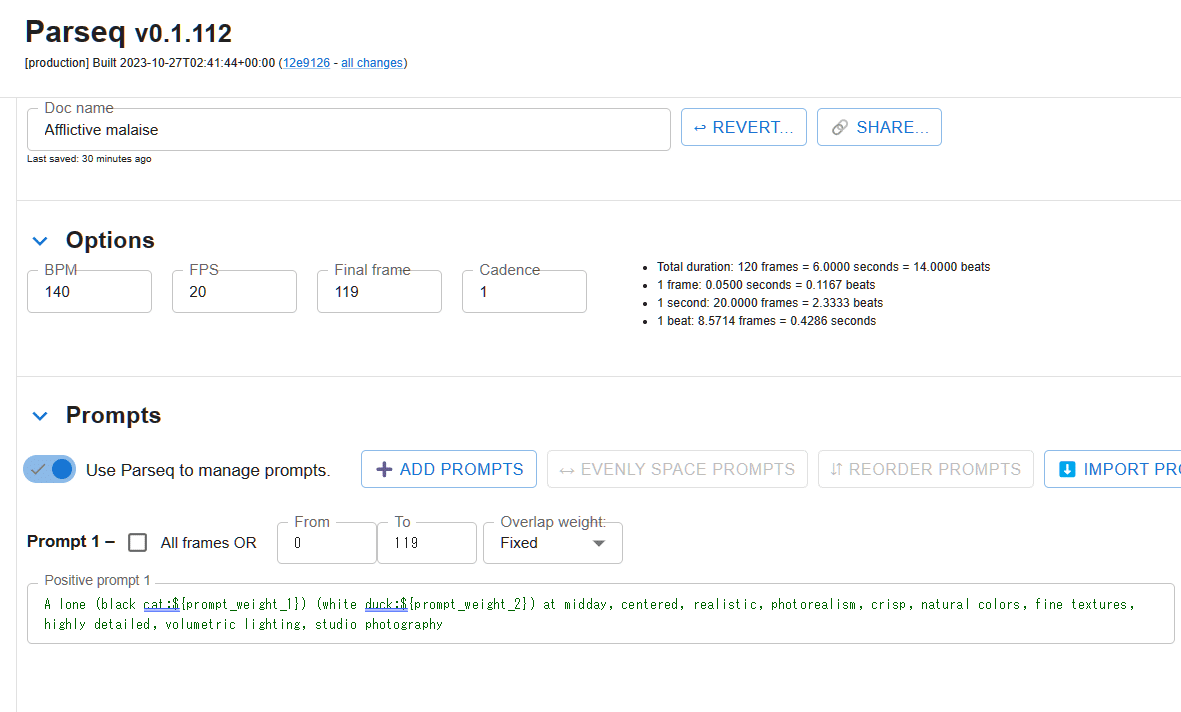This screenshot has height=712, width=1181.
Task: Open the 12e9126 commit link
Action: (x=306, y=63)
